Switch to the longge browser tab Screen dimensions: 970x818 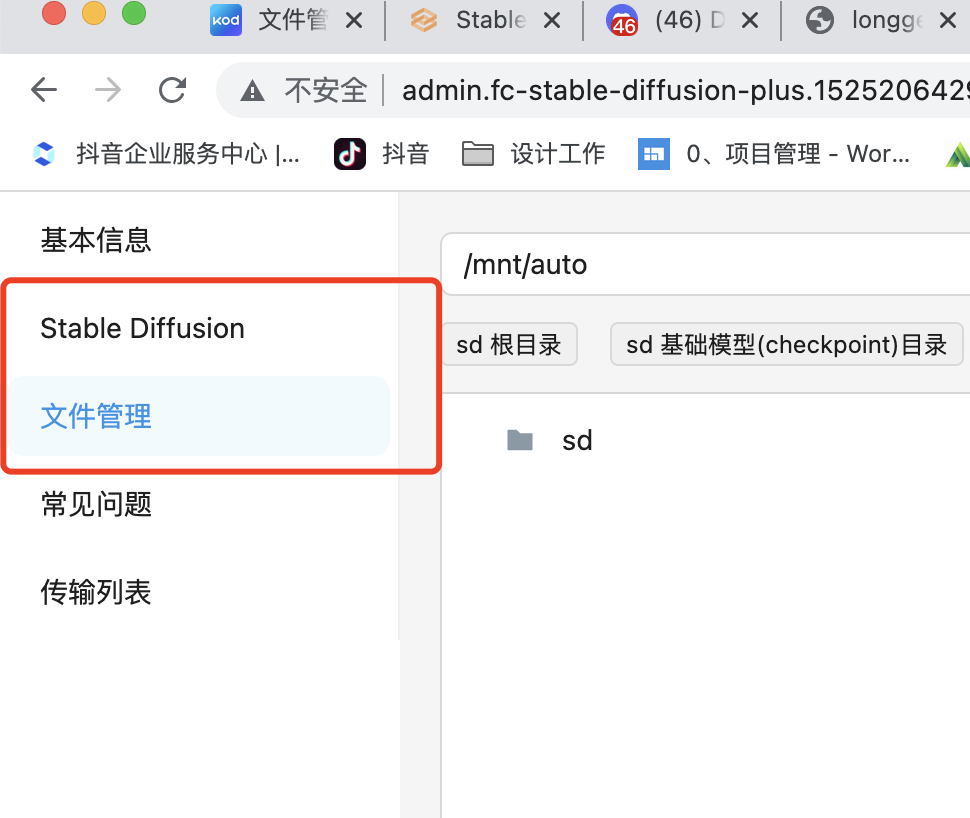pos(887,20)
